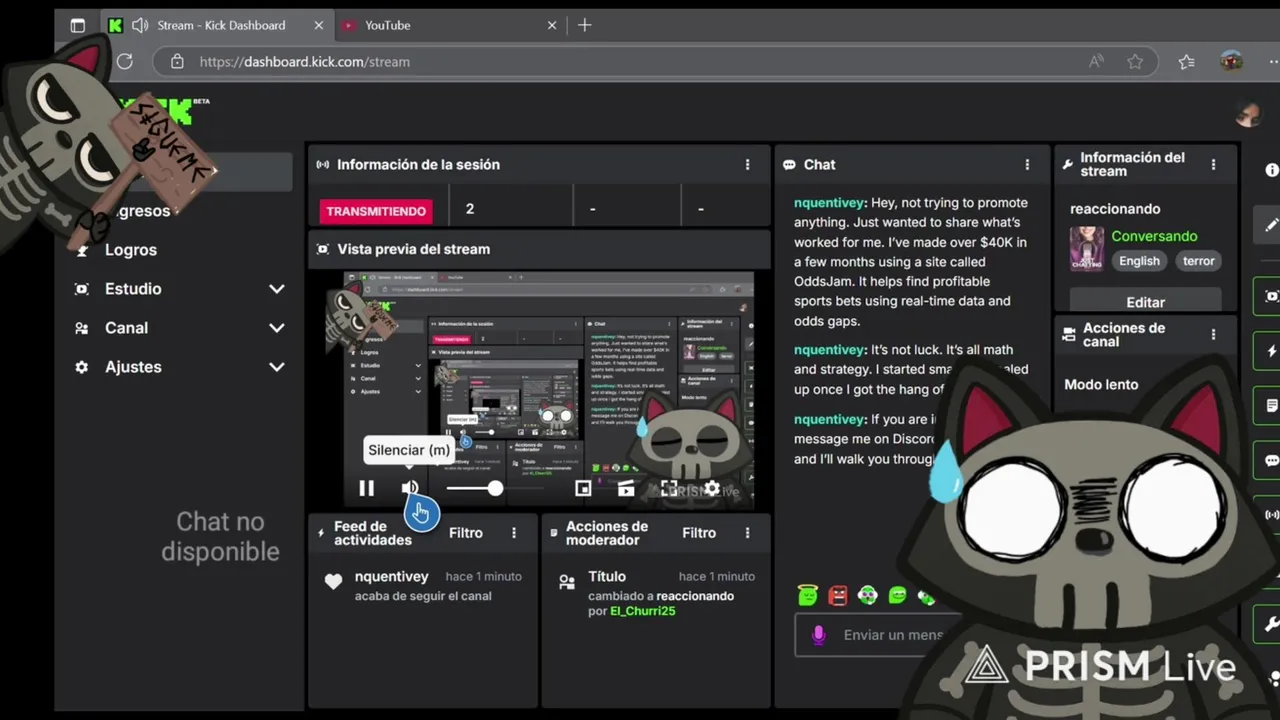
Task: Add page to favorites star icon
Action: [x=1135, y=62]
